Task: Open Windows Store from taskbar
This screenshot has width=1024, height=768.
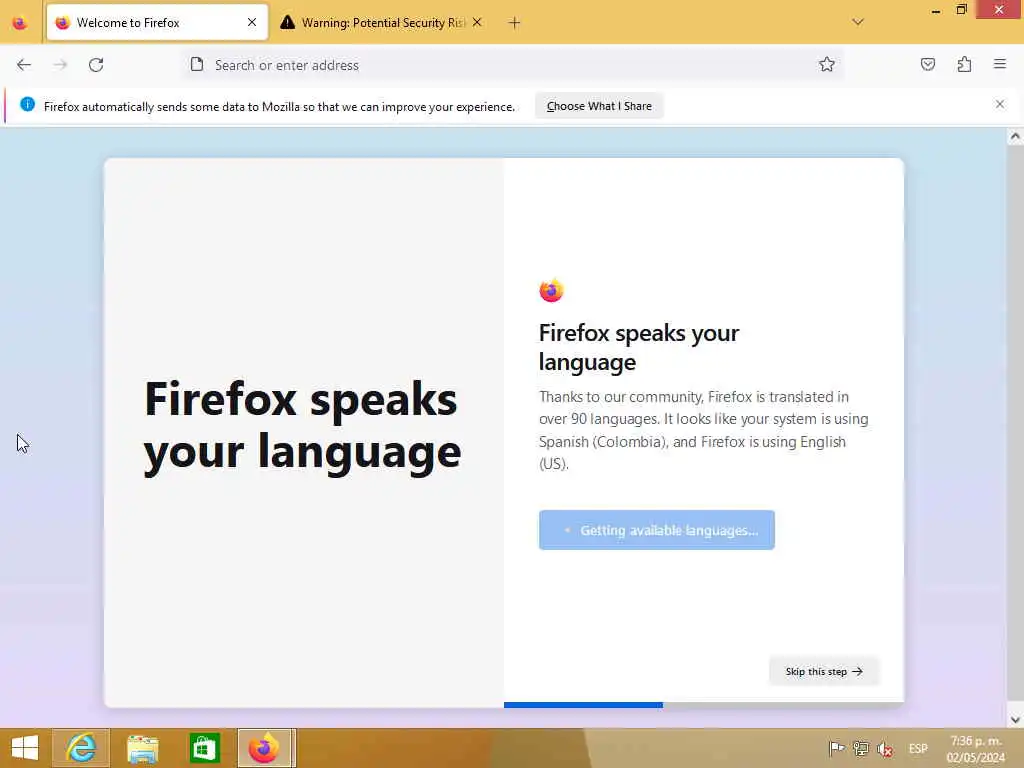Action: pyautogui.click(x=204, y=748)
